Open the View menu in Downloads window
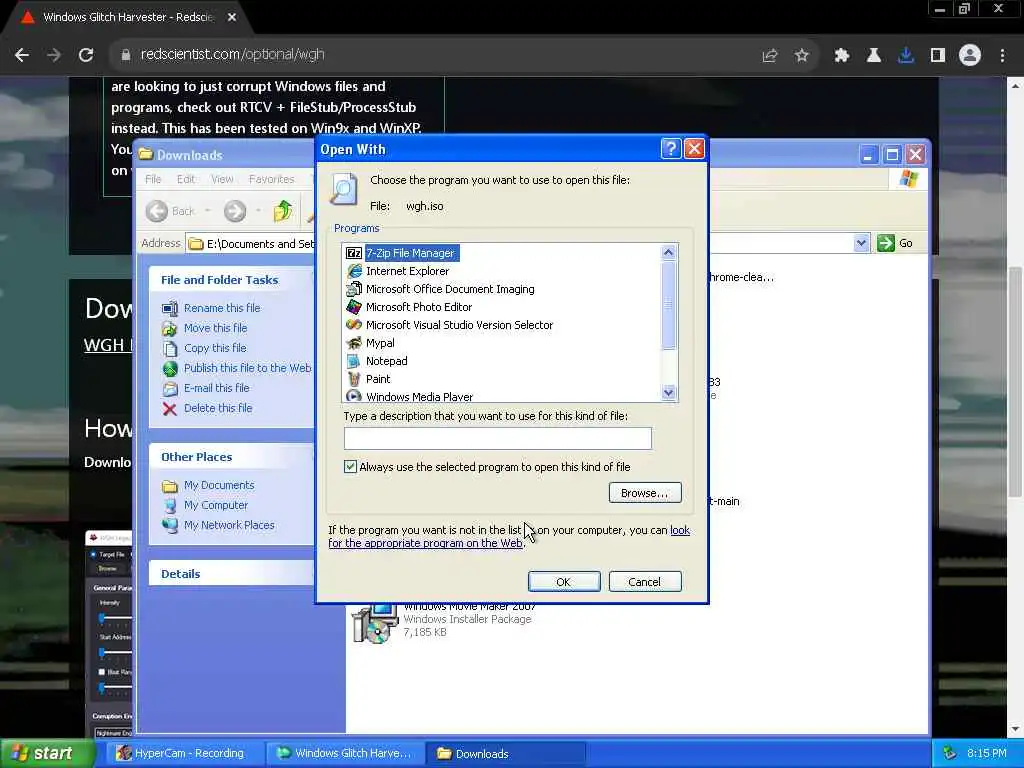This screenshot has width=1024, height=768. (221, 179)
